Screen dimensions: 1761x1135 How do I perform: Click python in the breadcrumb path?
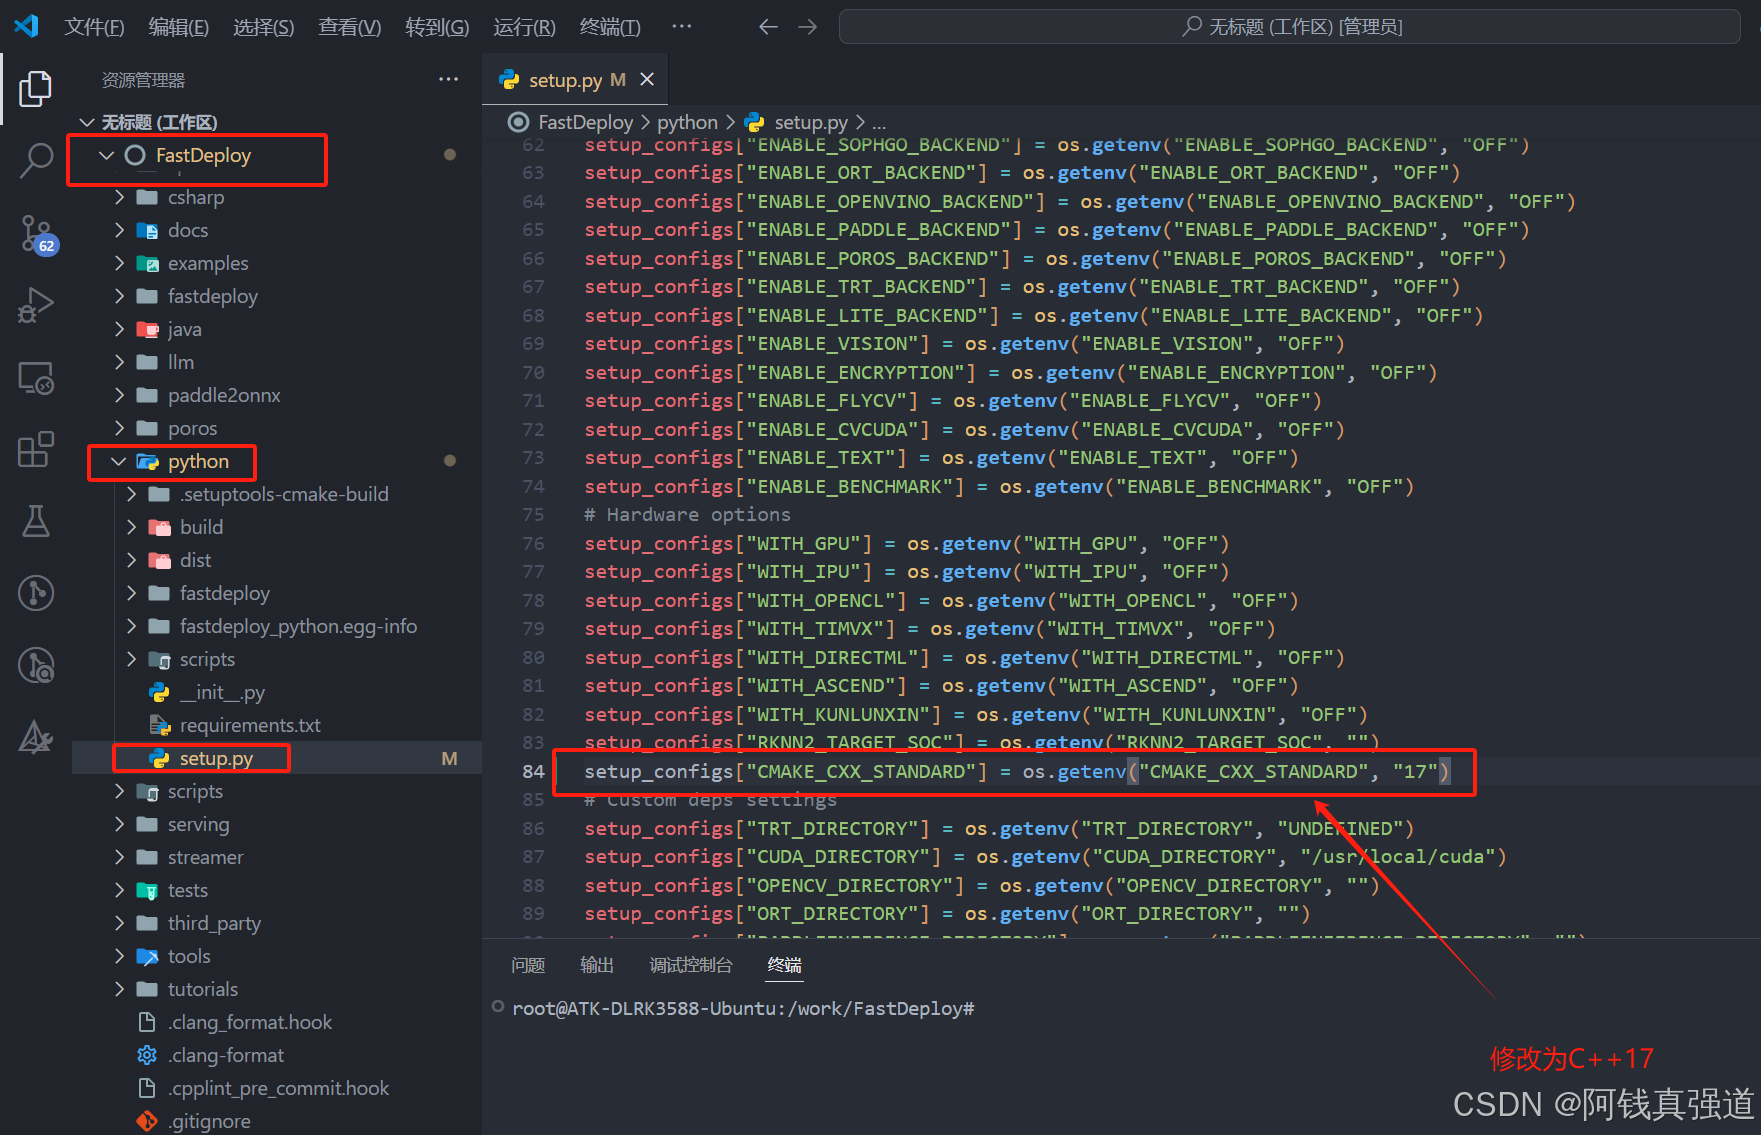(x=687, y=122)
